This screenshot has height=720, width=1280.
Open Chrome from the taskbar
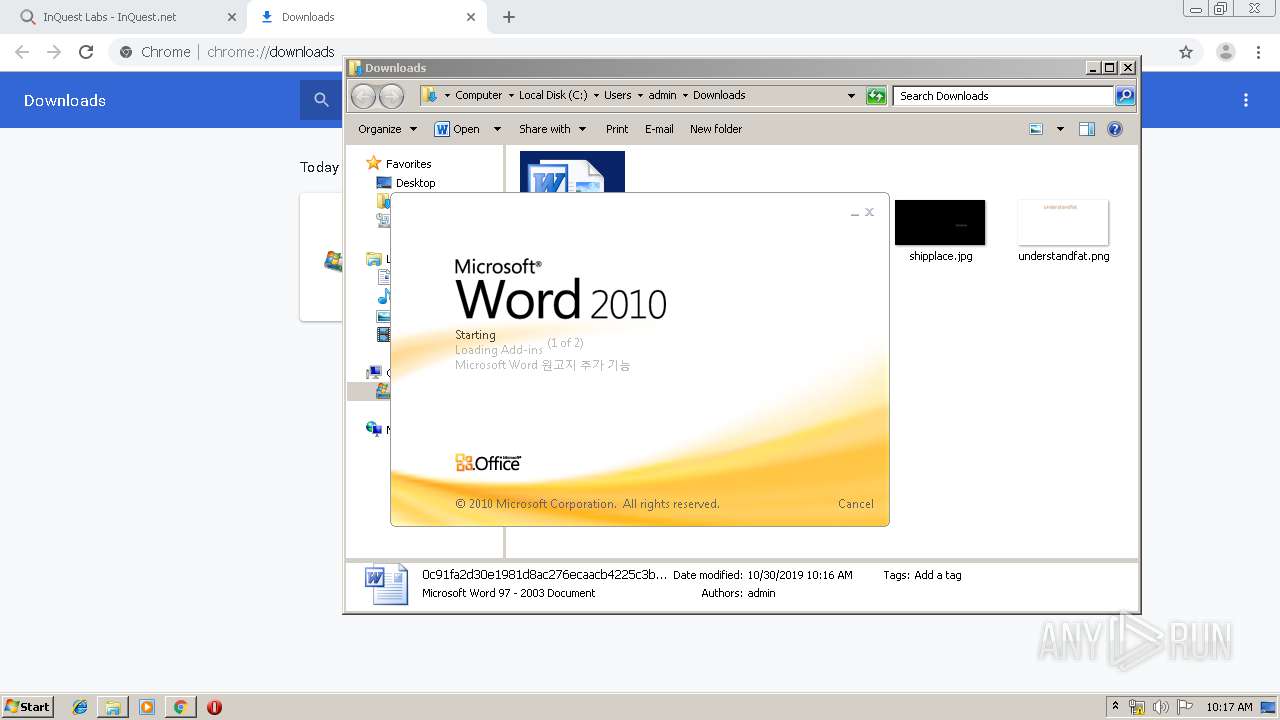pyautogui.click(x=180, y=707)
